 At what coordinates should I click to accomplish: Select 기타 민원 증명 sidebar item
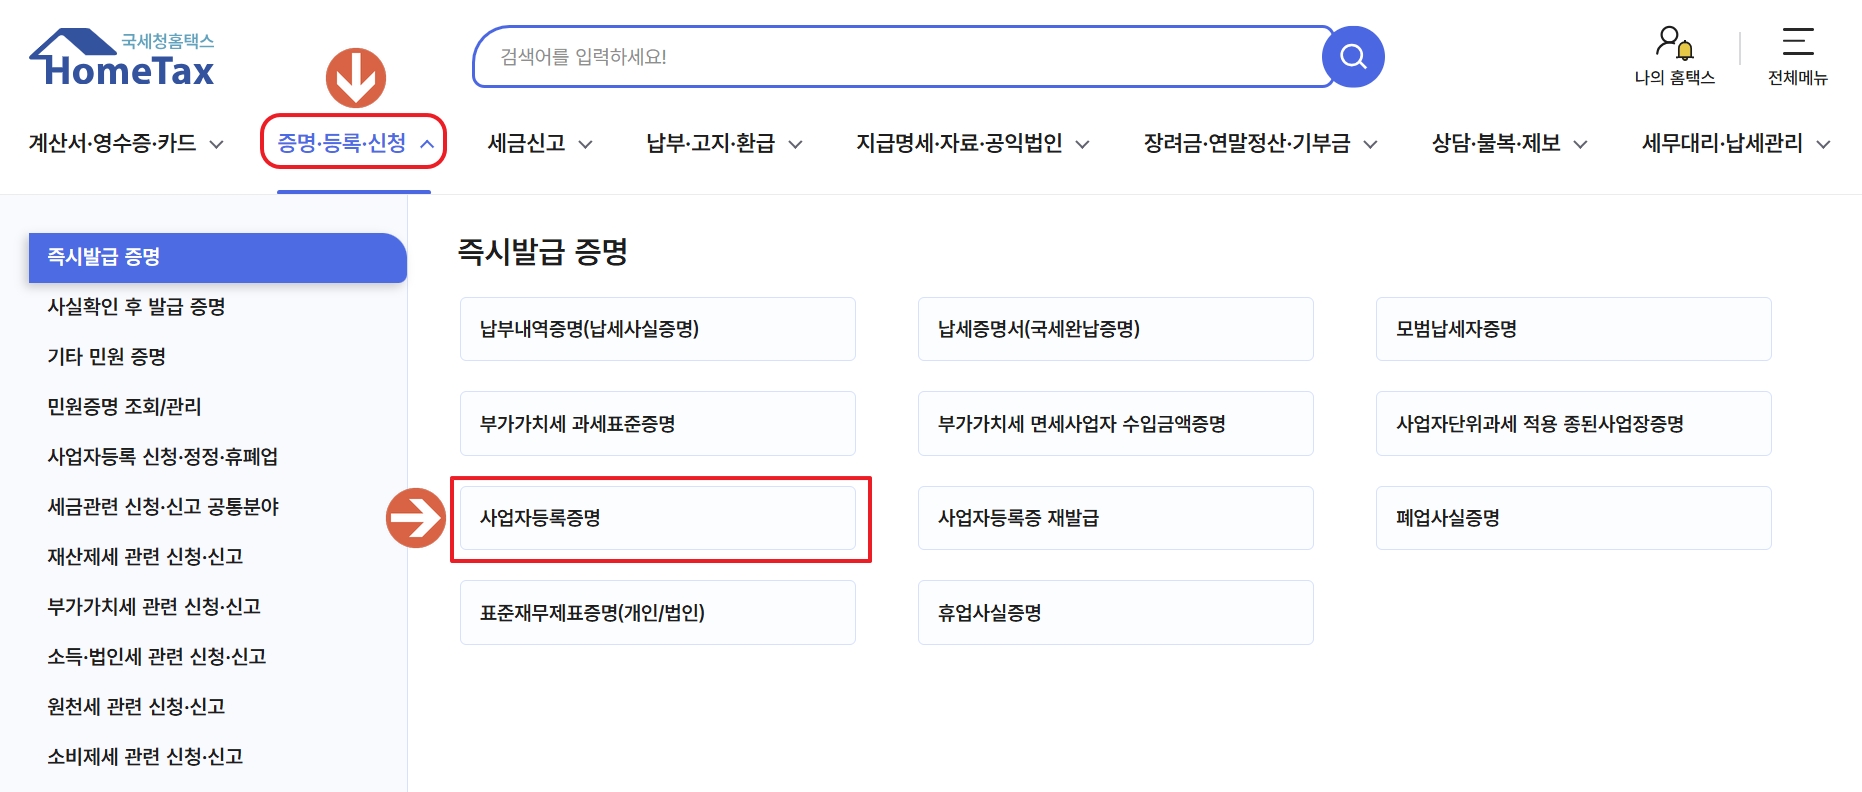coord(107,357)
